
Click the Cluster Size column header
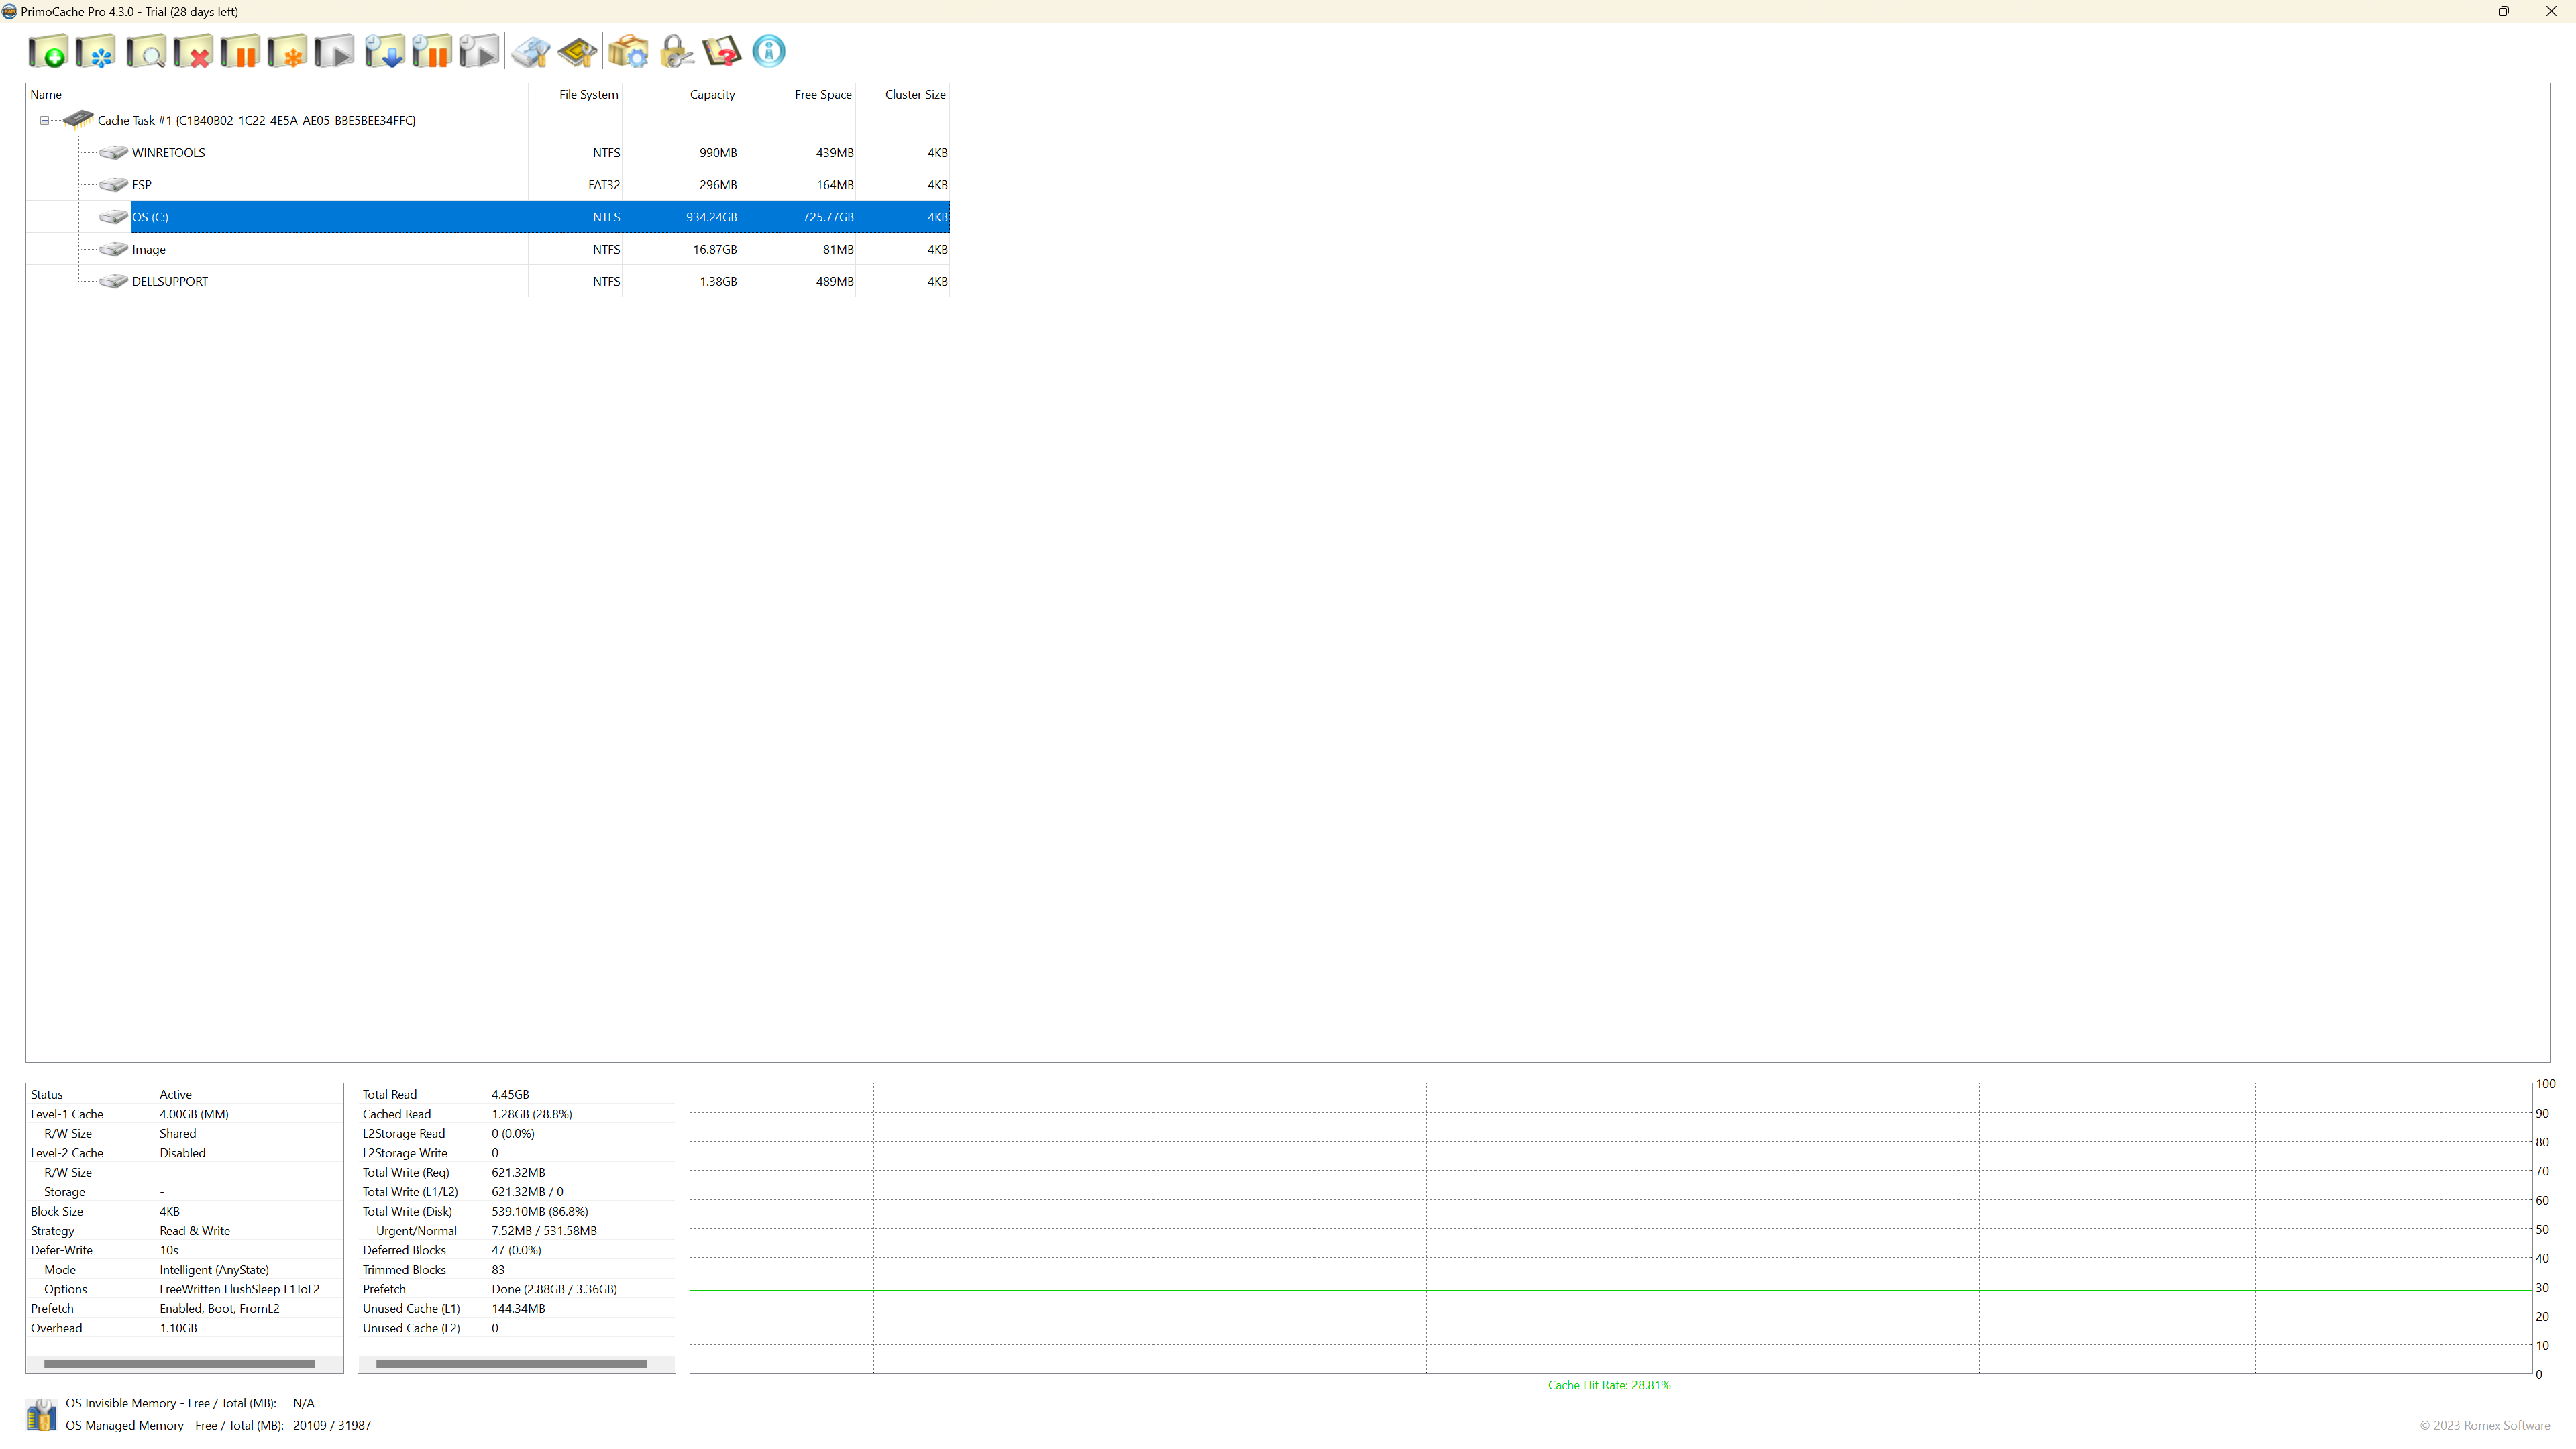coord(902,94)
